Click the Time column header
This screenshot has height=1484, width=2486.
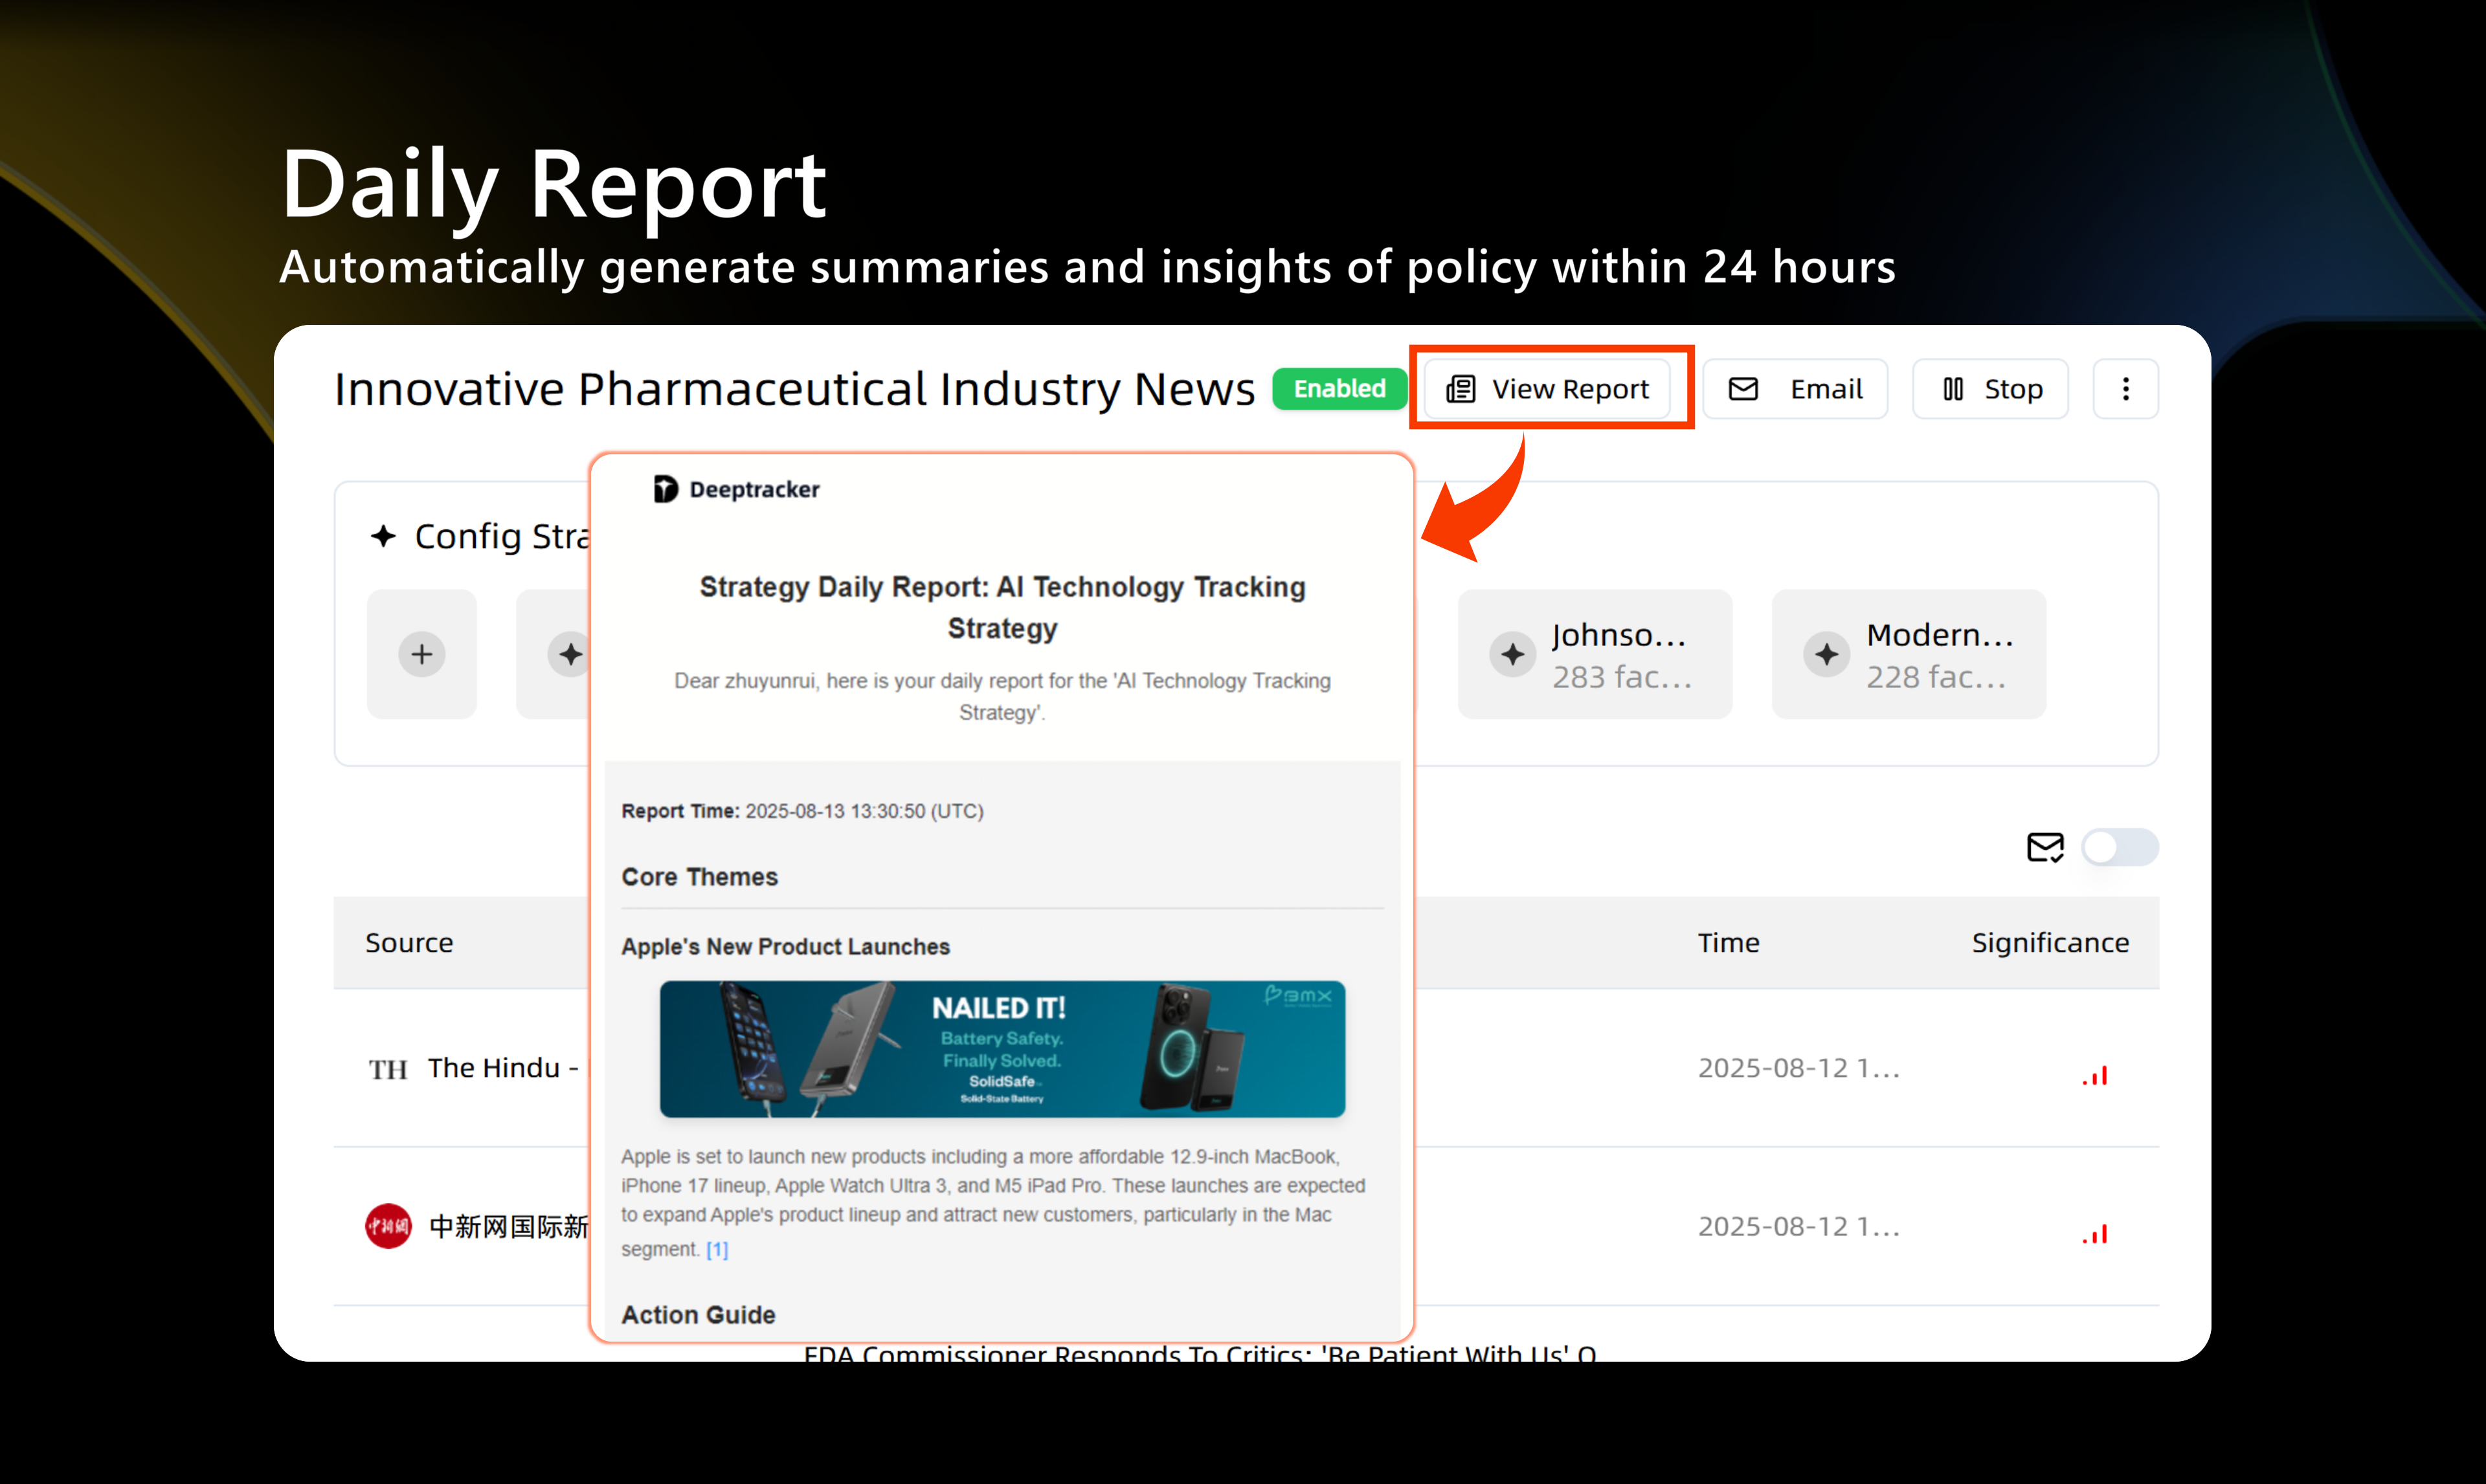[x=1728, y=943]
